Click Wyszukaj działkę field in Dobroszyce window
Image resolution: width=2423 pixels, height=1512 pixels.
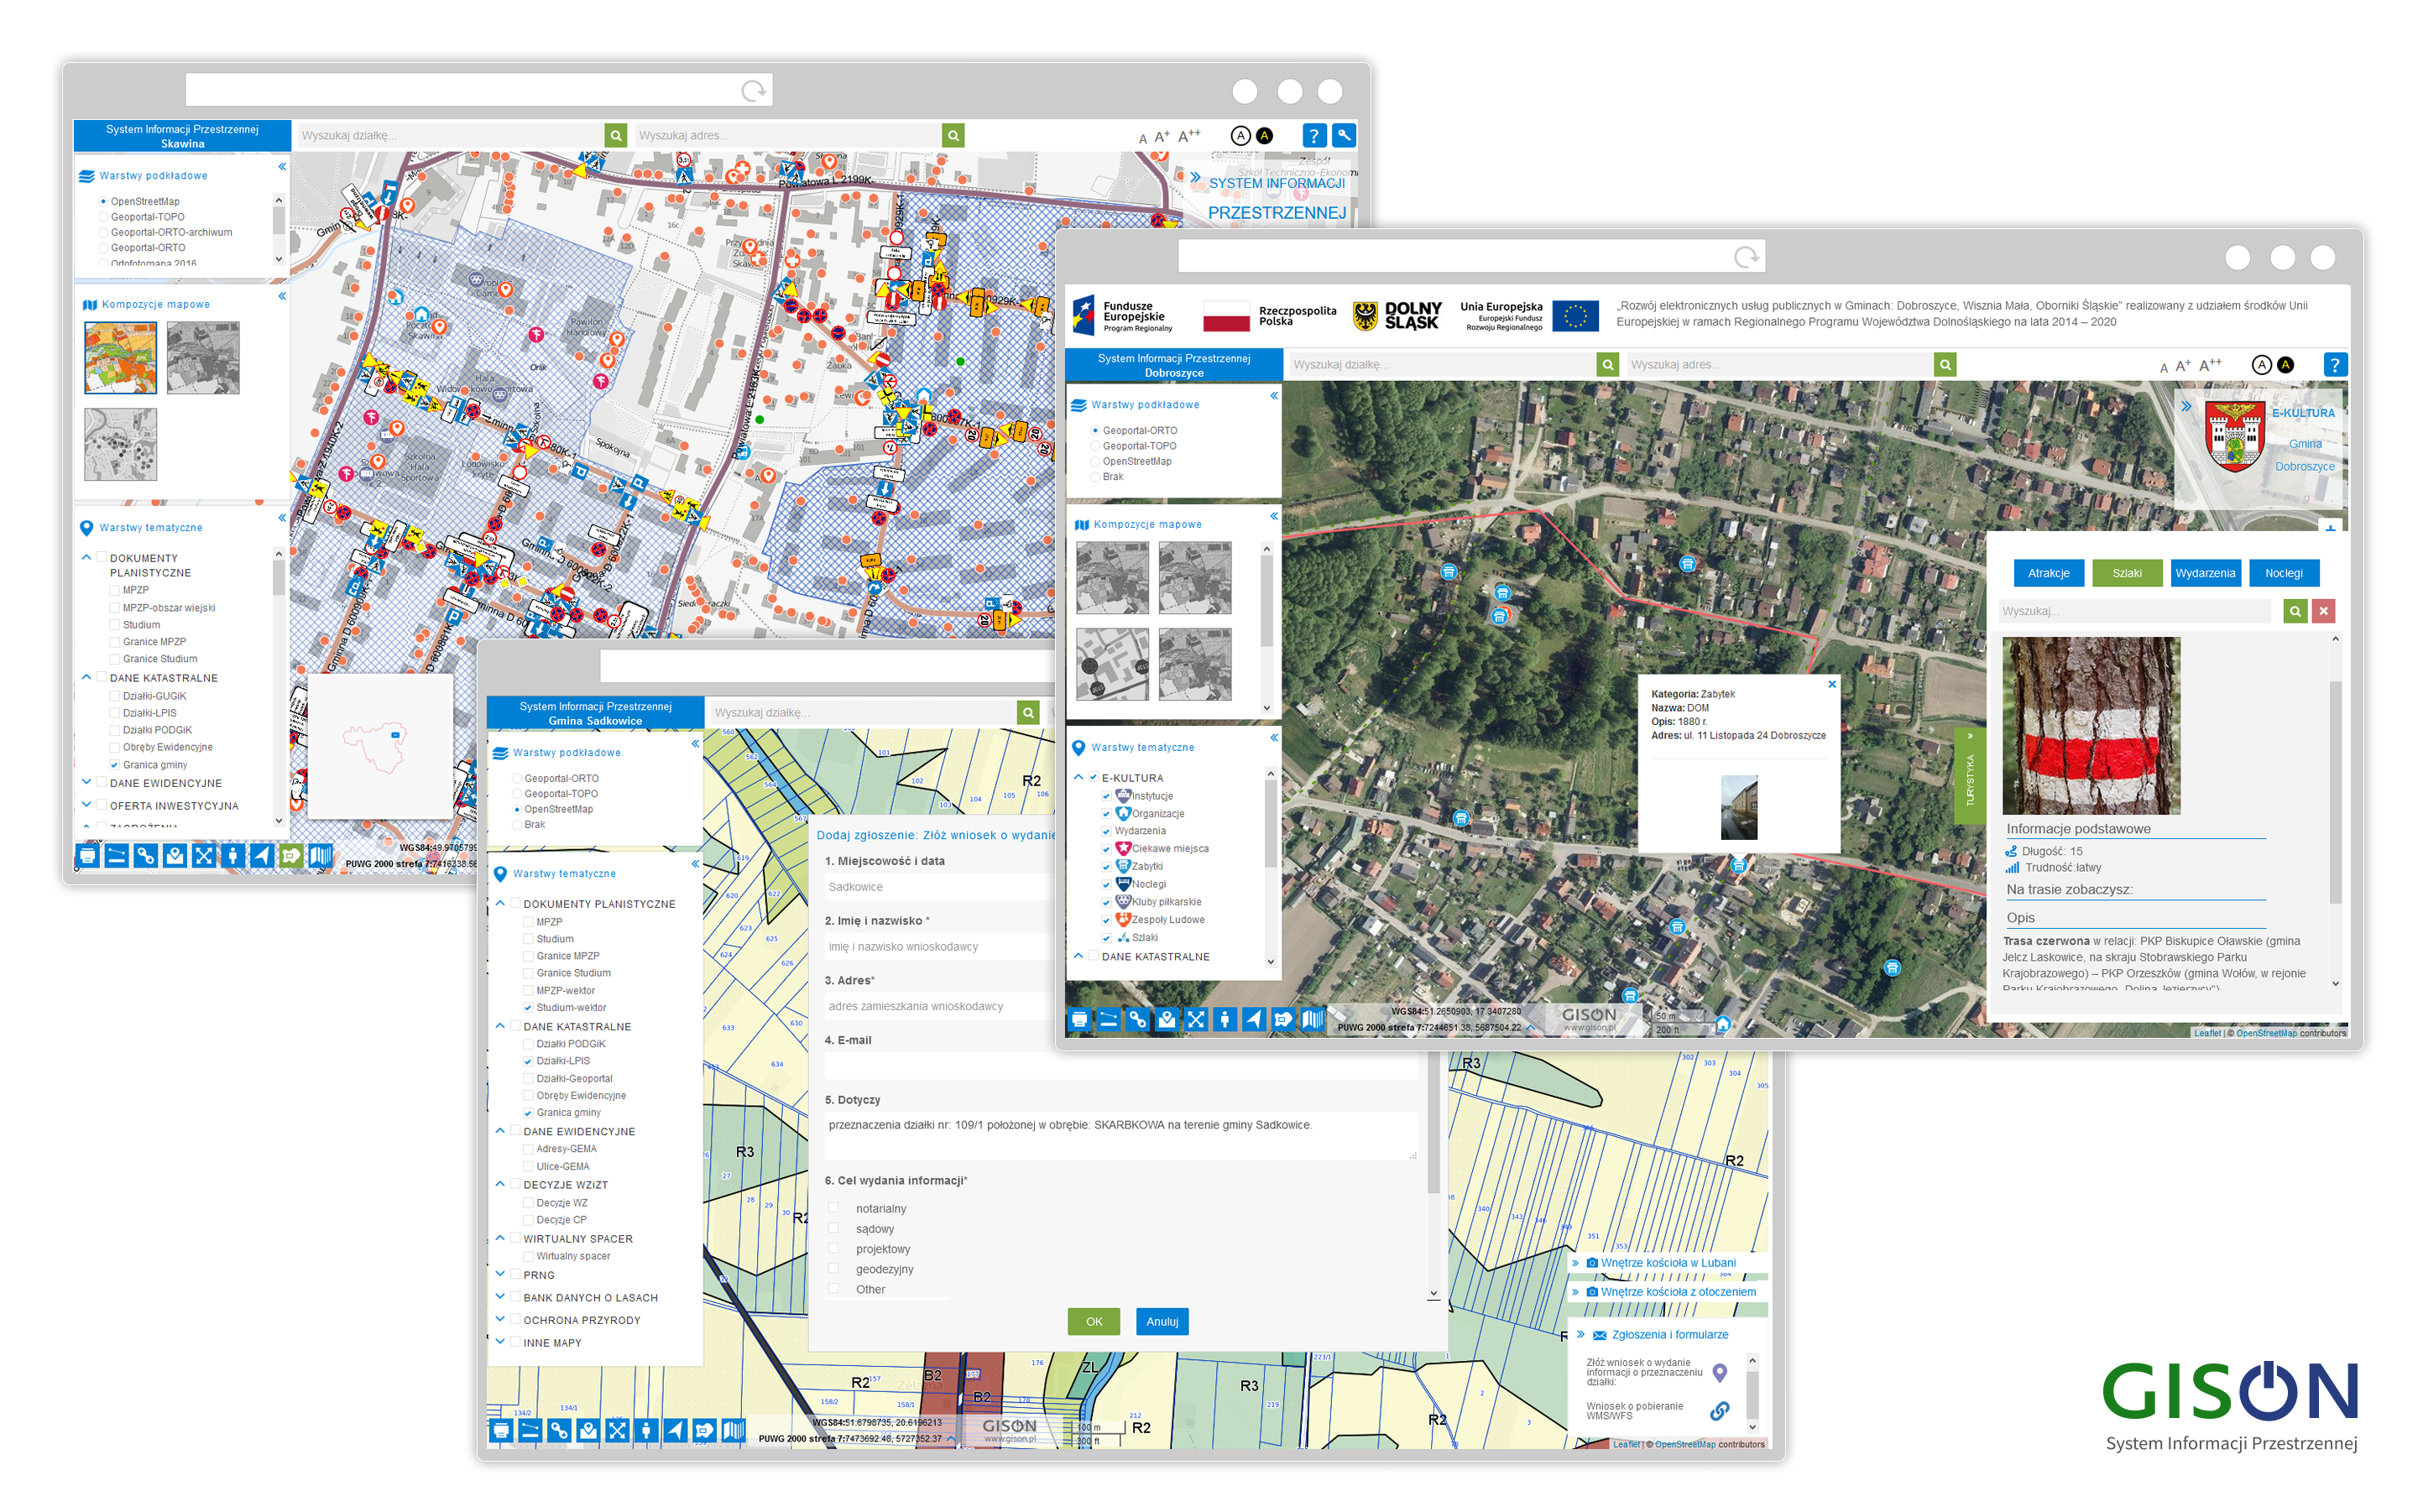click(1442, 365)
